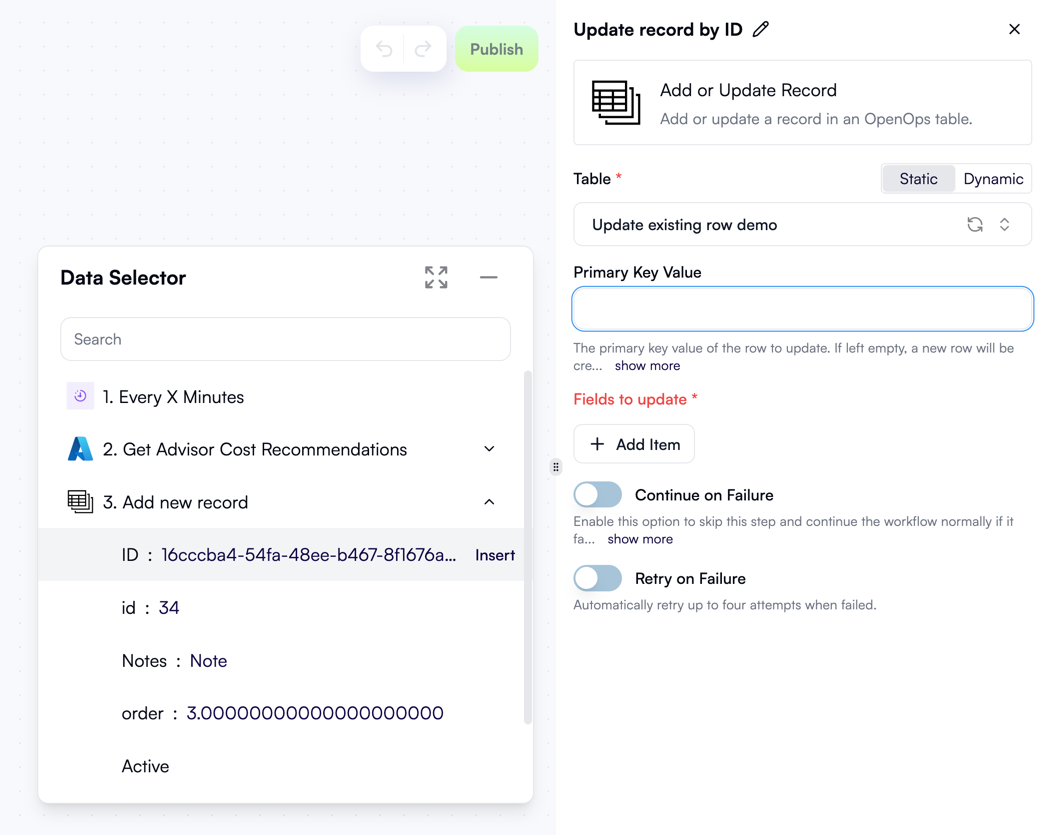Select the Azure Advisor Cost Recommendations step icon
This screenshot has width=1050, height=835.
pos(80,449)
